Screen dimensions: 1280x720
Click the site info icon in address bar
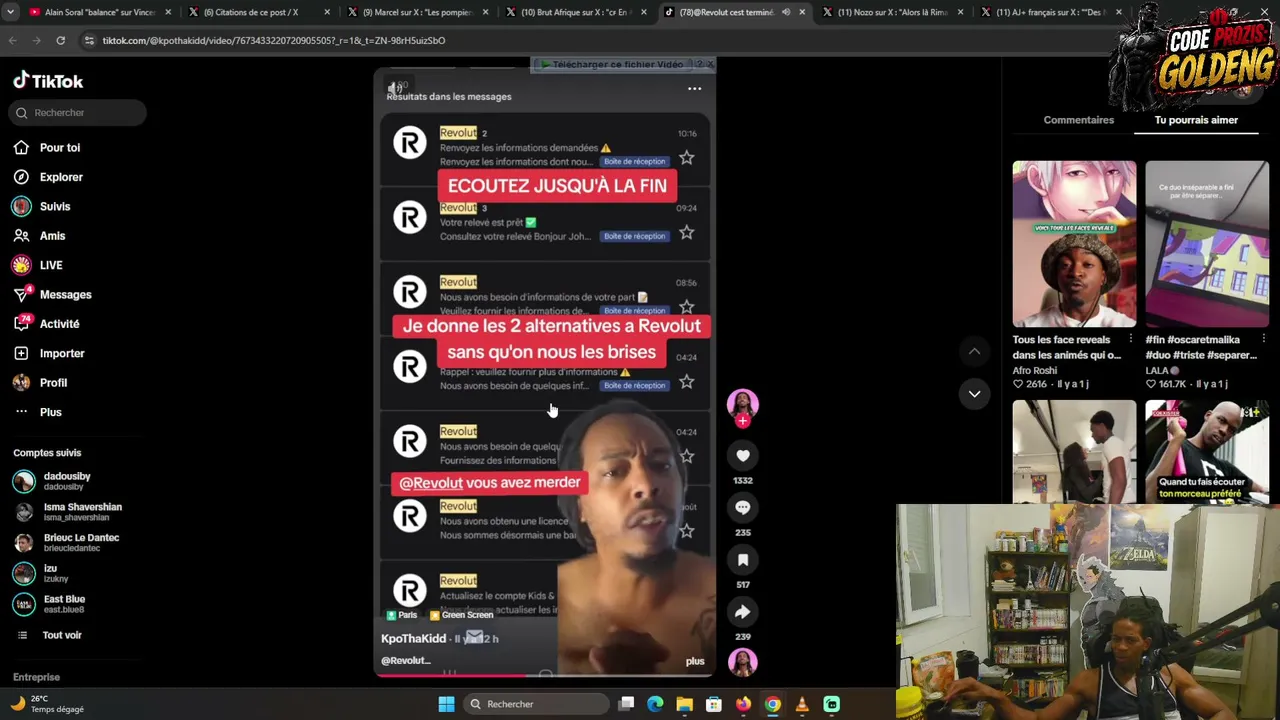(x=89, y=40)
